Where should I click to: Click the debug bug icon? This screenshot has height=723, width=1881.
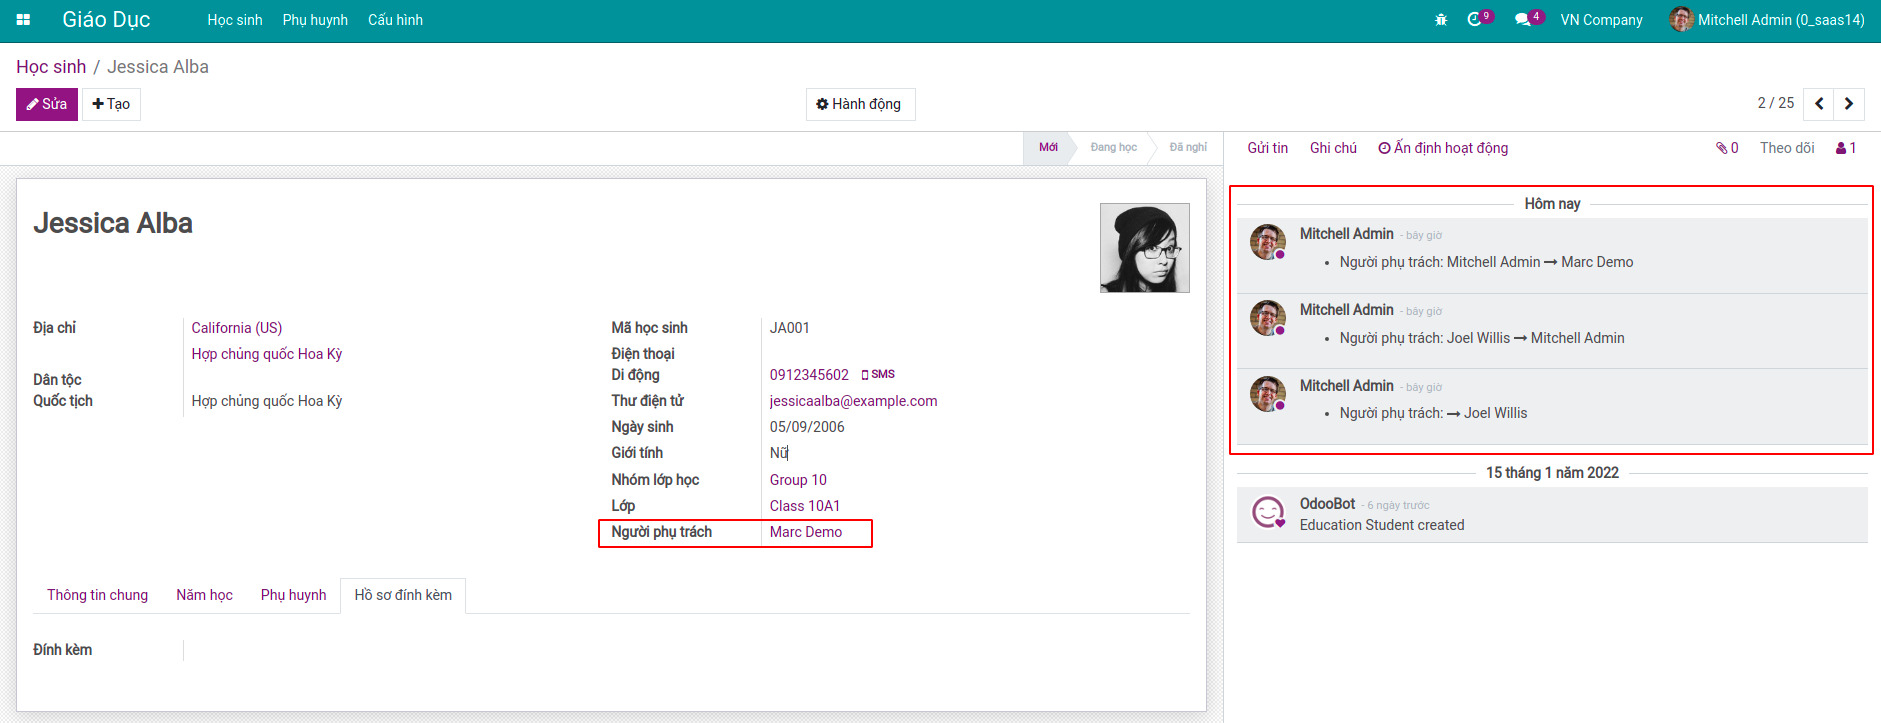1441,20
